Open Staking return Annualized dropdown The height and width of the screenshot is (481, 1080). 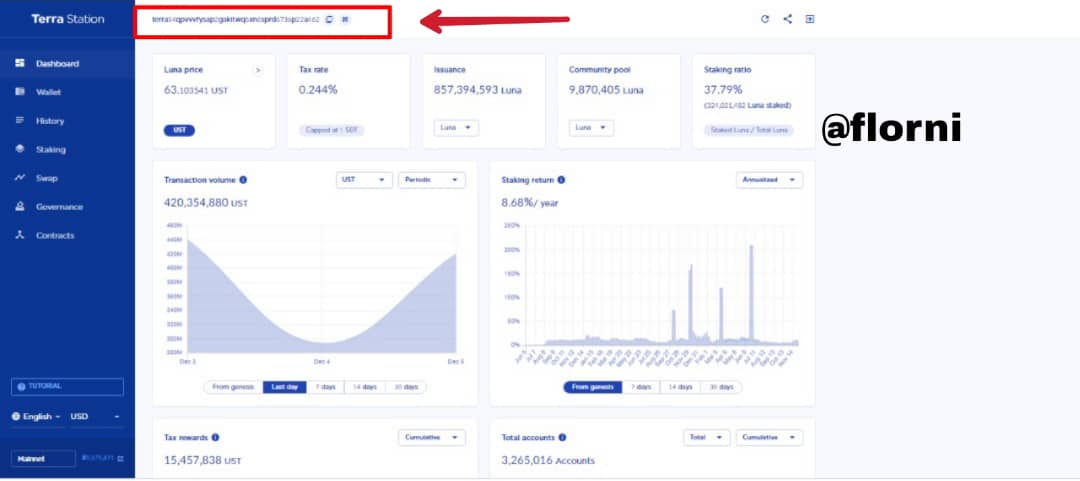(x=769, y=180)
